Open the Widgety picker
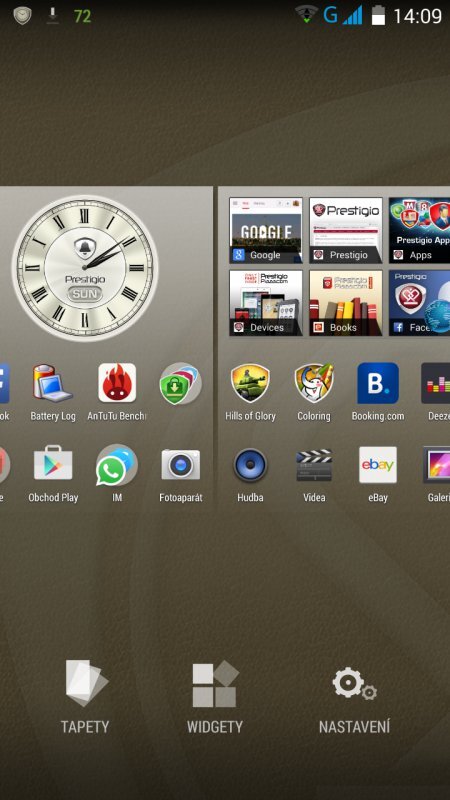Viewport: 450px width, 800px height. click(215, 696)
